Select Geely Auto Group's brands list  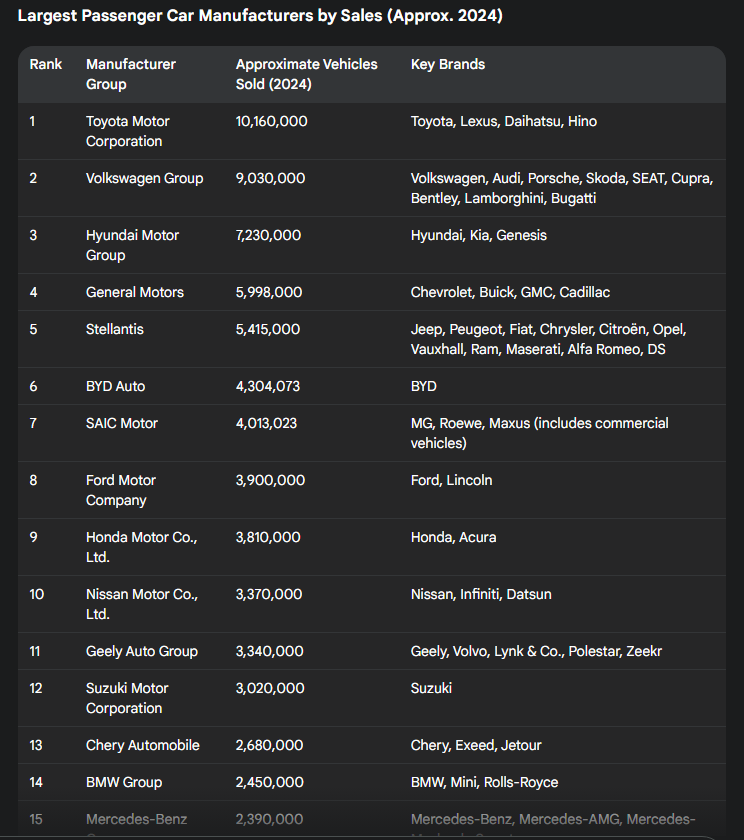click(536, 651)
